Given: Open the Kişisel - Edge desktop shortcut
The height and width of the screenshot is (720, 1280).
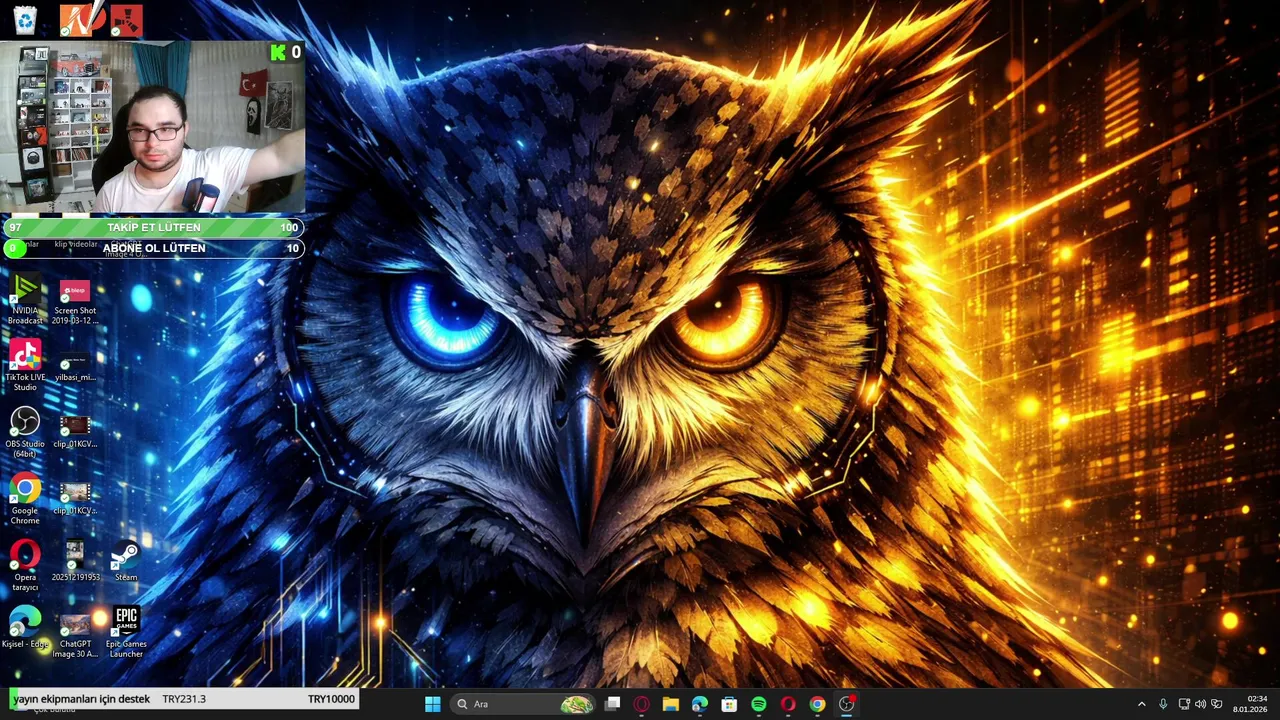Looking at the screenshot, I should coord(25,628).
